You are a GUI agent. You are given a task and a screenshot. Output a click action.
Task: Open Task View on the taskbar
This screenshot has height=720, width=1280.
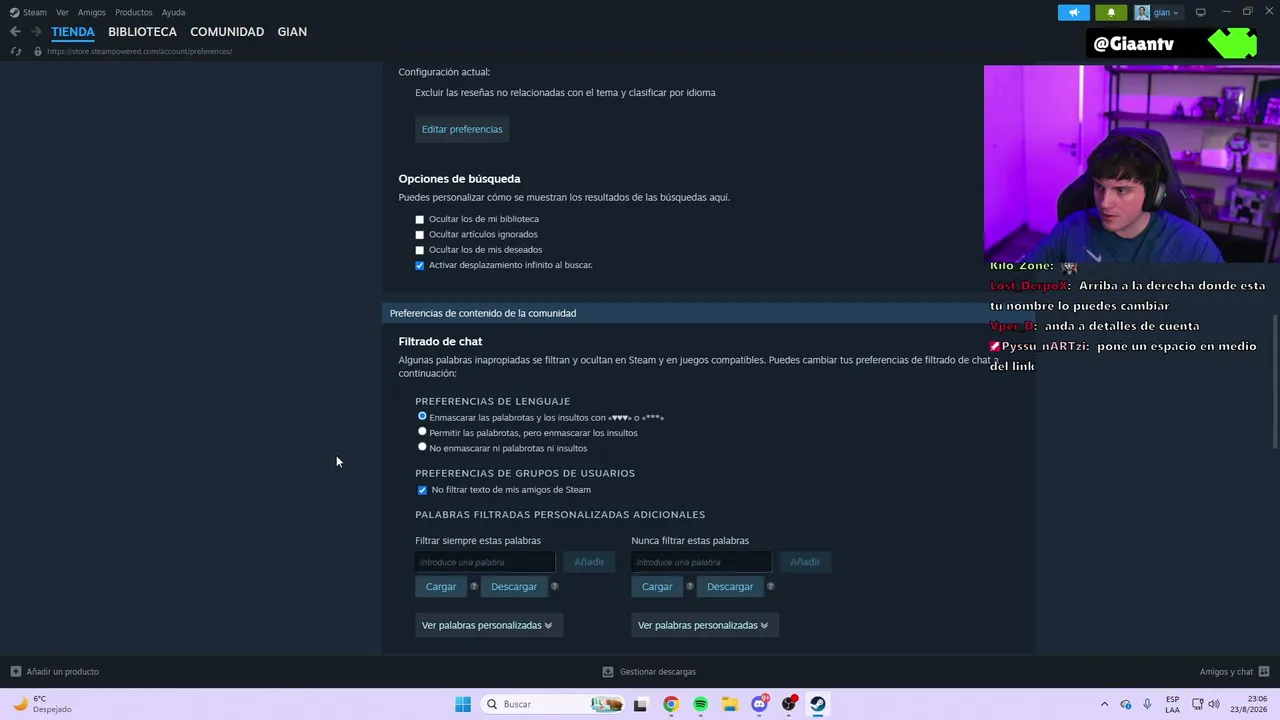pos(641,704)
